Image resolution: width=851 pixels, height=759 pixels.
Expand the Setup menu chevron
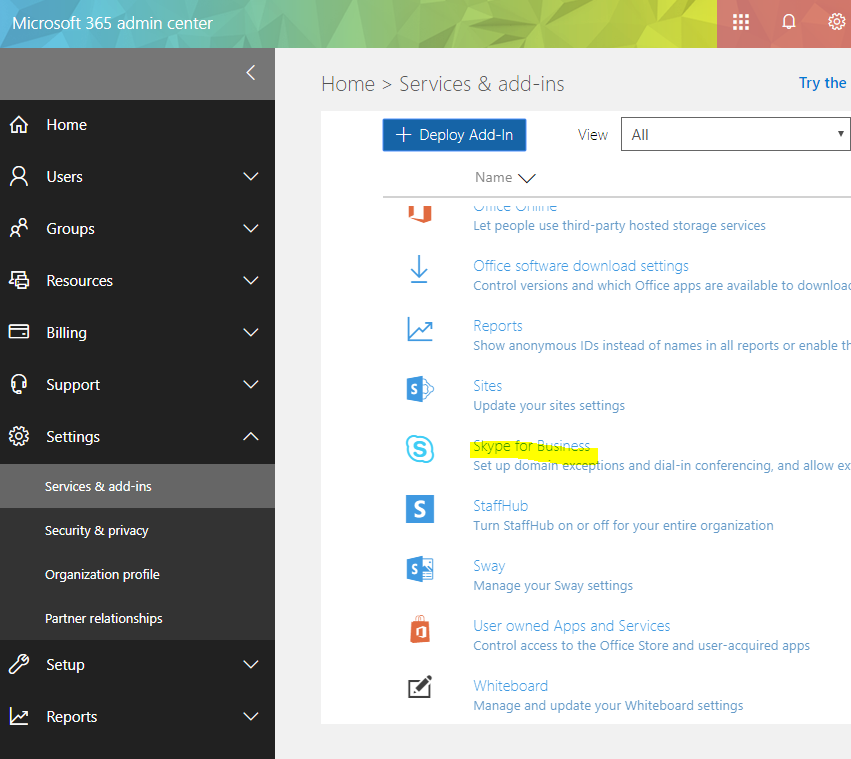(251, 664)
